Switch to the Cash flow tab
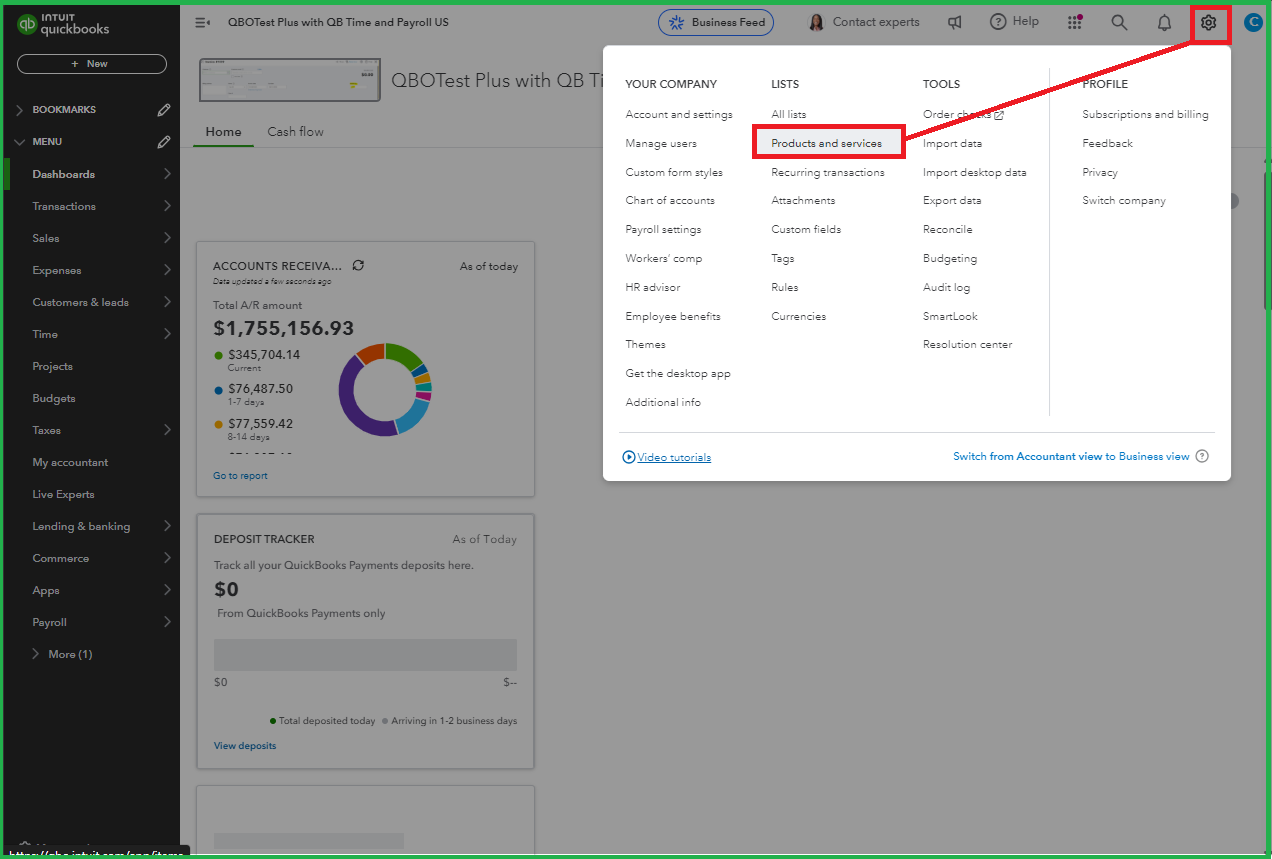The image size is (1272, 859). 295,132
